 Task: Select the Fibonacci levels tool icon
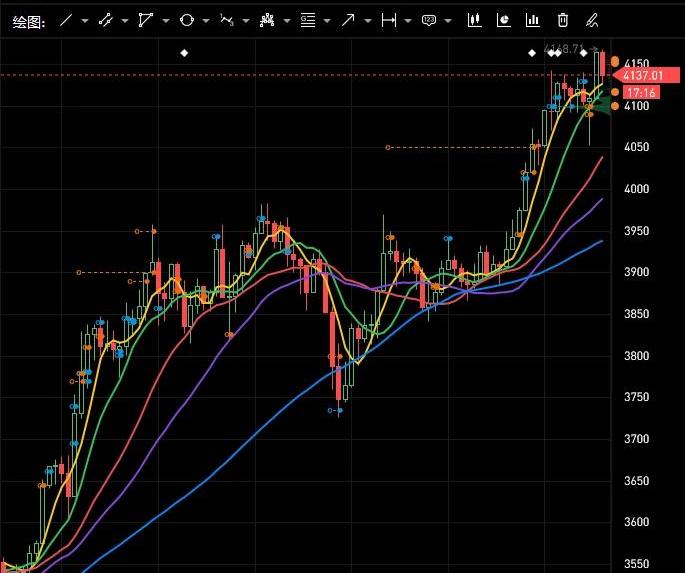click(308, 20)
